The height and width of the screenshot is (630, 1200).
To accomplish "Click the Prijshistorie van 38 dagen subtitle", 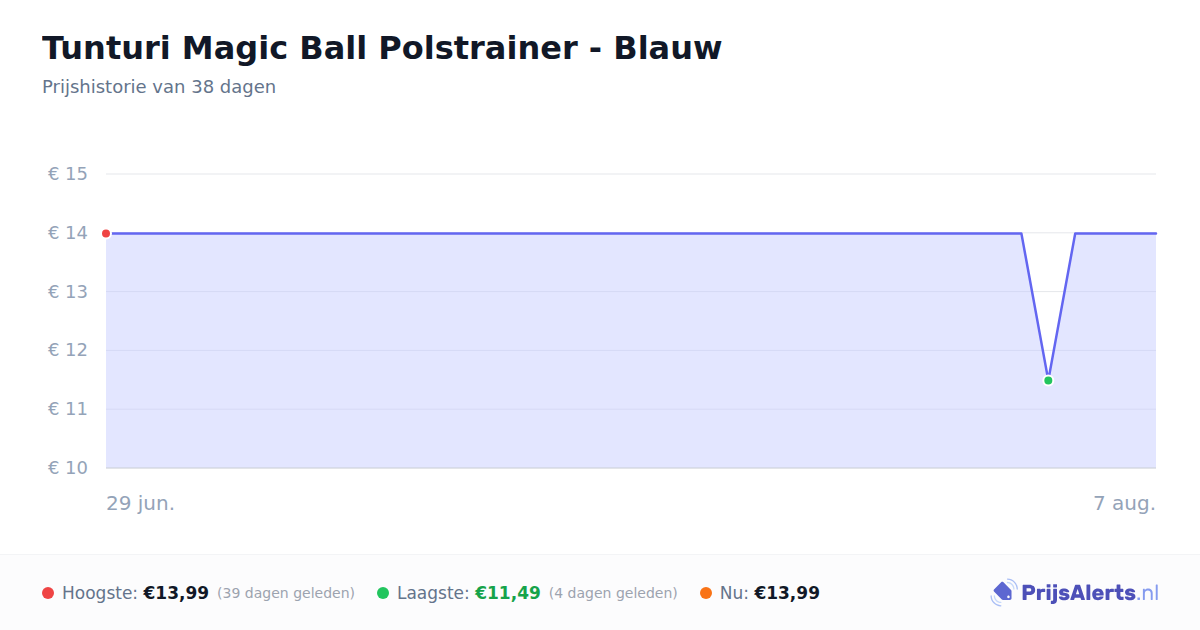I will [x=159, y=87].
